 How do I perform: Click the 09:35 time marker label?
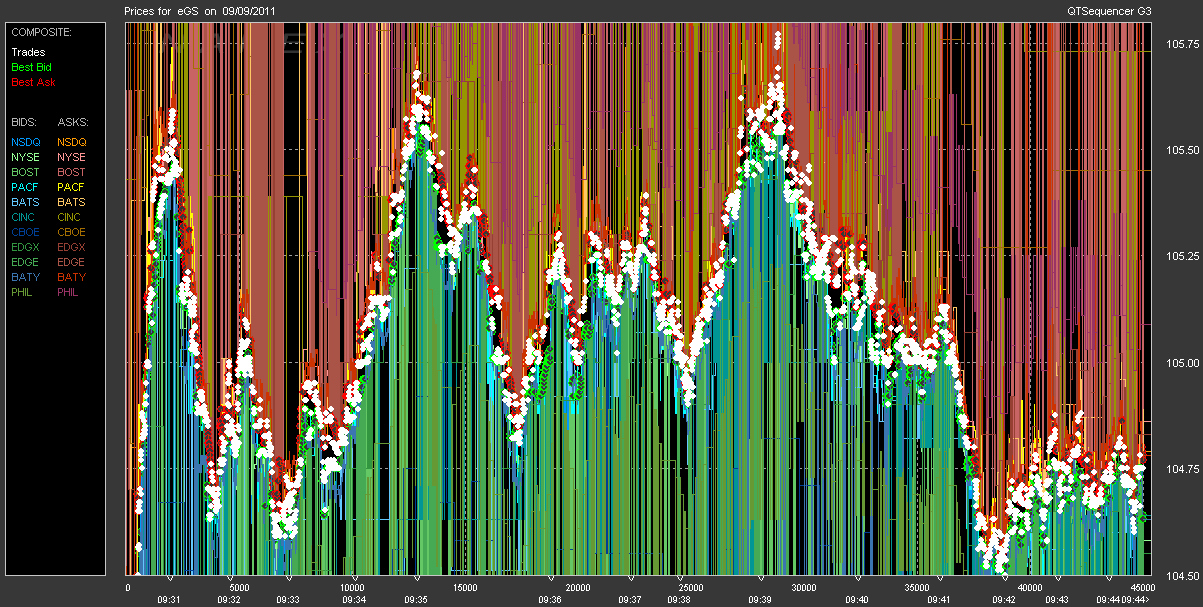pyautogui.click(x=416, y=600)
